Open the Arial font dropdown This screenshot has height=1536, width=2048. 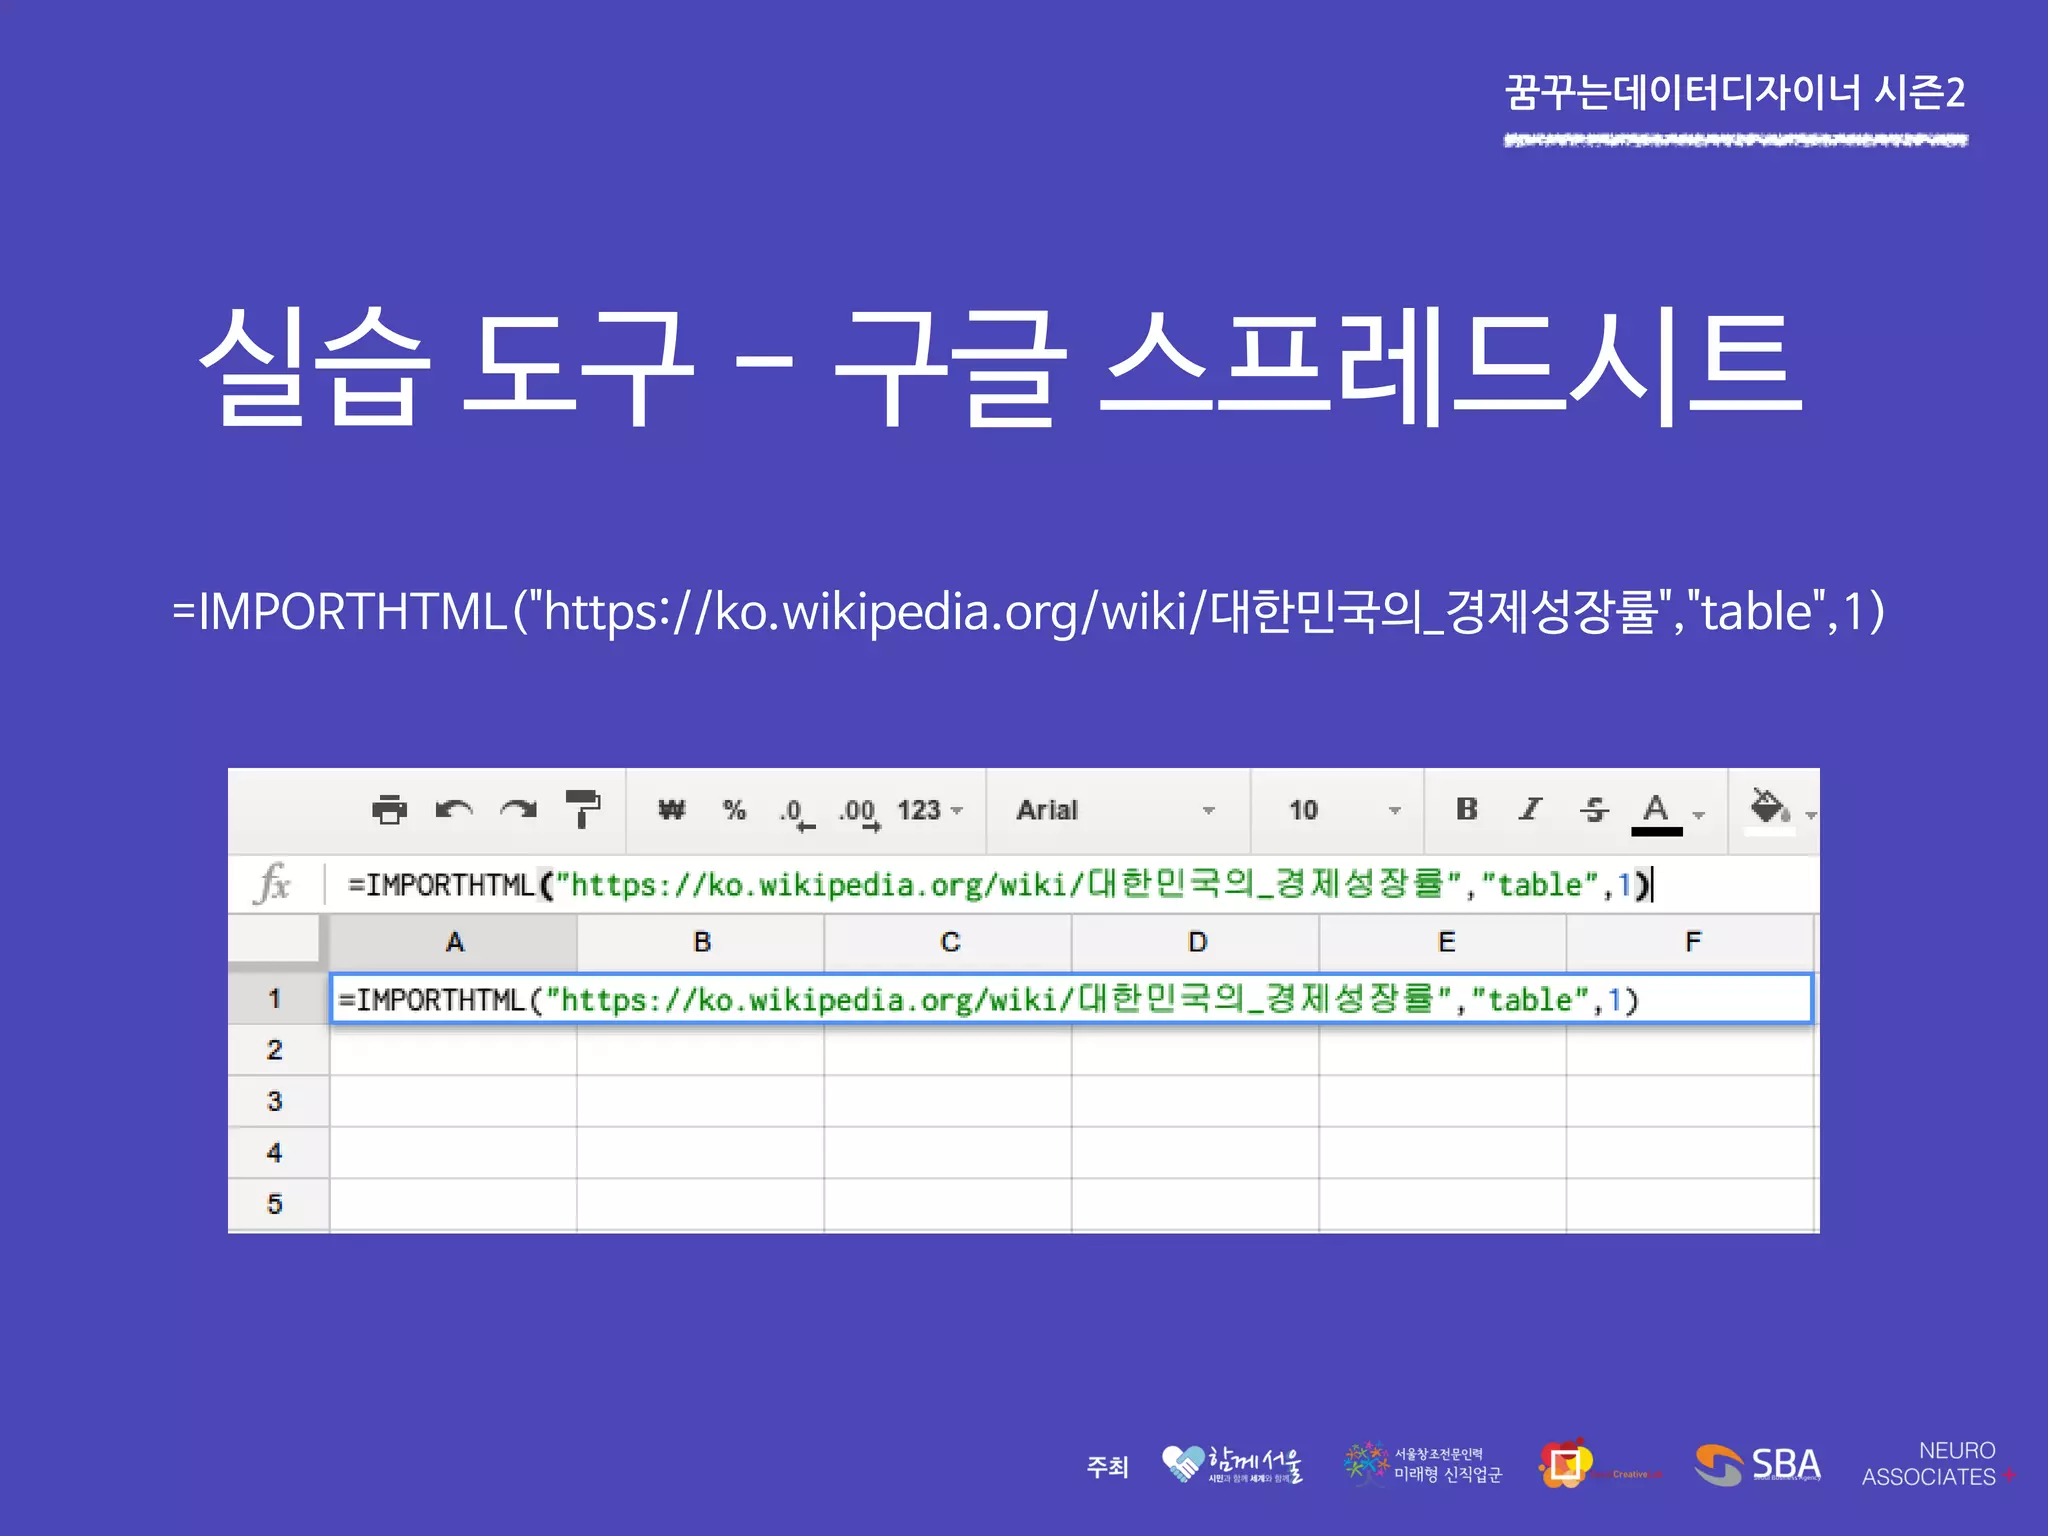[x=1116, y=809]
